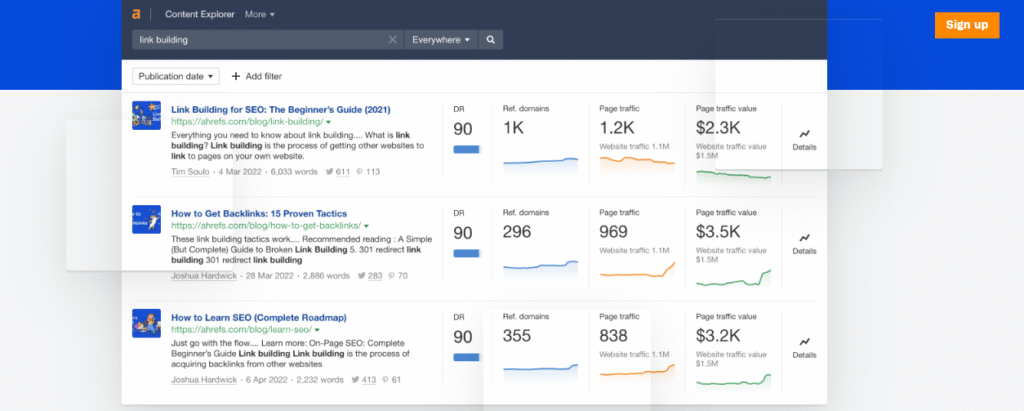This screenshot has width=1024, height=411.
Task: Click Ref. domains value 355
Action: pyautogui.click(x=517, y=336)
